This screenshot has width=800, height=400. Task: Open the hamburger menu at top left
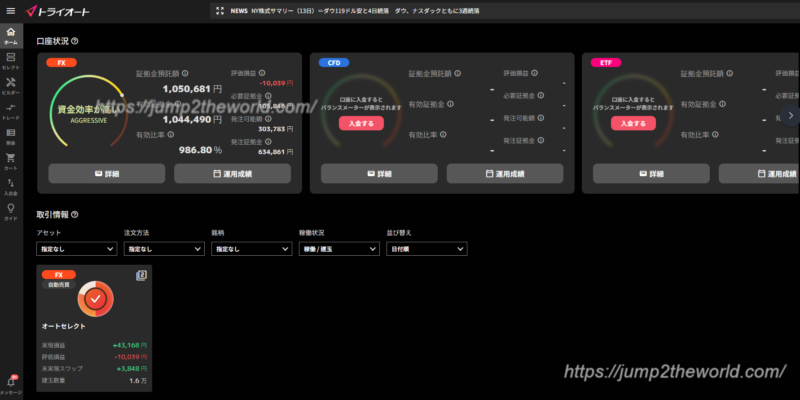[x=10, y=11]
